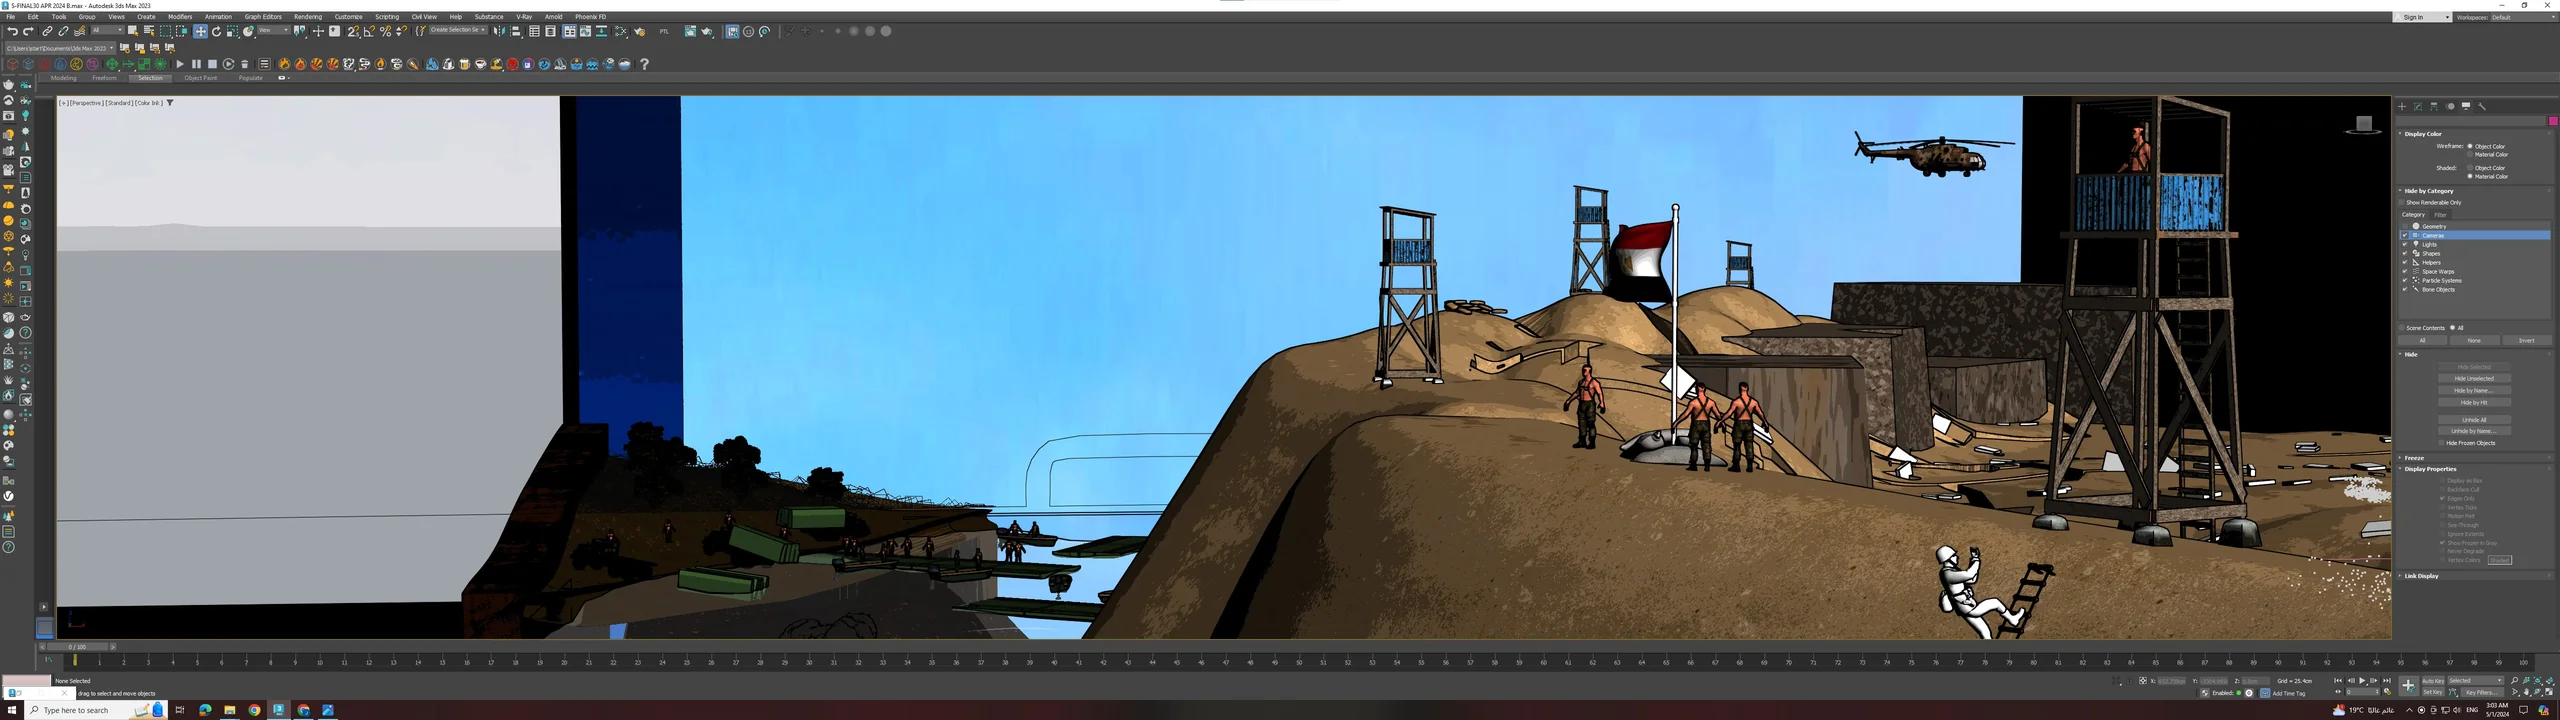
Task: Click the Hide by Name button
Action: tap(2474, 391)
